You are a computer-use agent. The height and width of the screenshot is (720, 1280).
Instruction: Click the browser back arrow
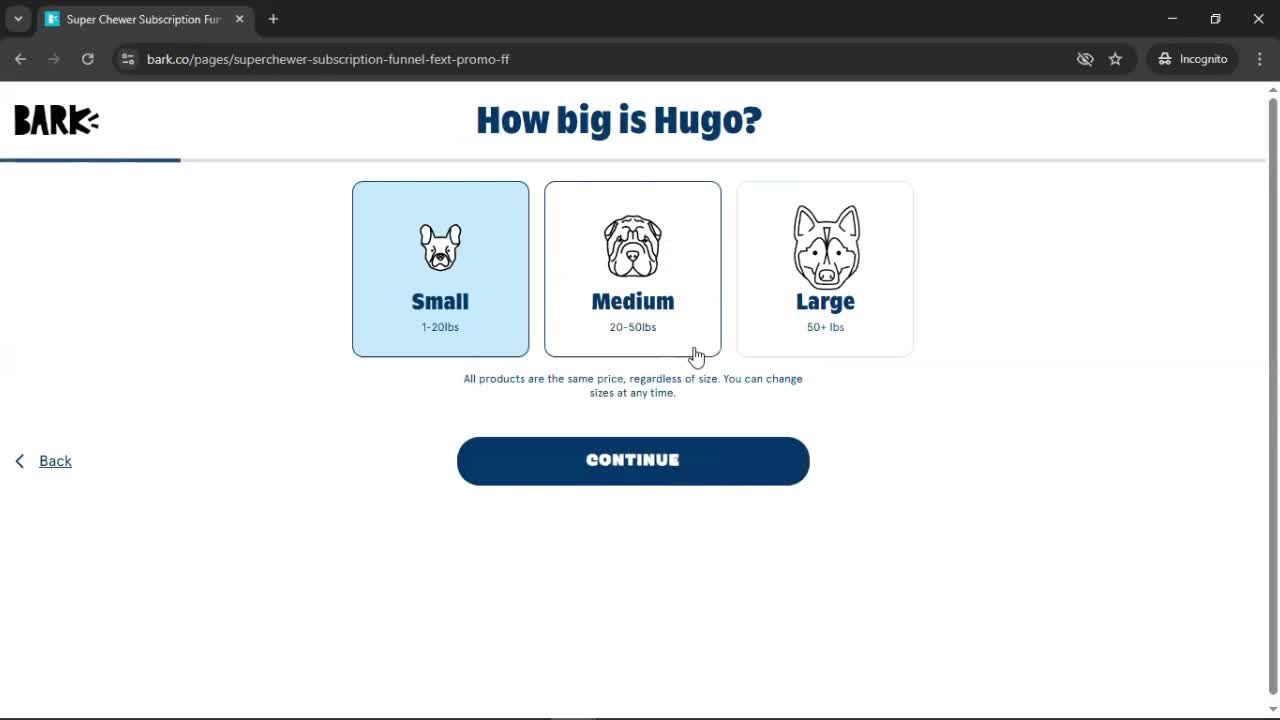tap(20, 59)
